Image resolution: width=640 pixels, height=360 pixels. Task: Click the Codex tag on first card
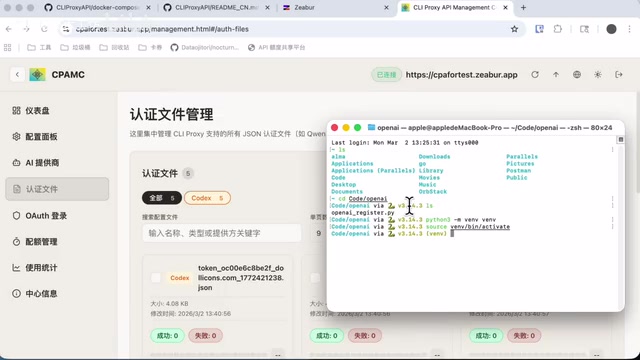(x=180, y=278)
